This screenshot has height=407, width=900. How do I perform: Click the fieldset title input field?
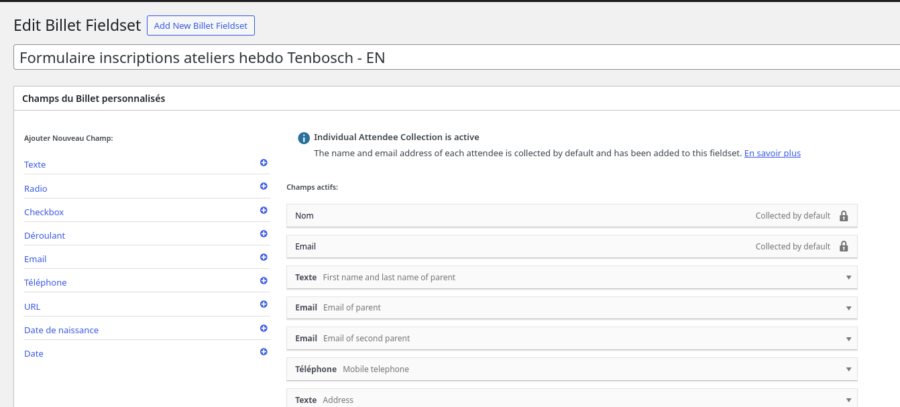[x=450, y=58]
